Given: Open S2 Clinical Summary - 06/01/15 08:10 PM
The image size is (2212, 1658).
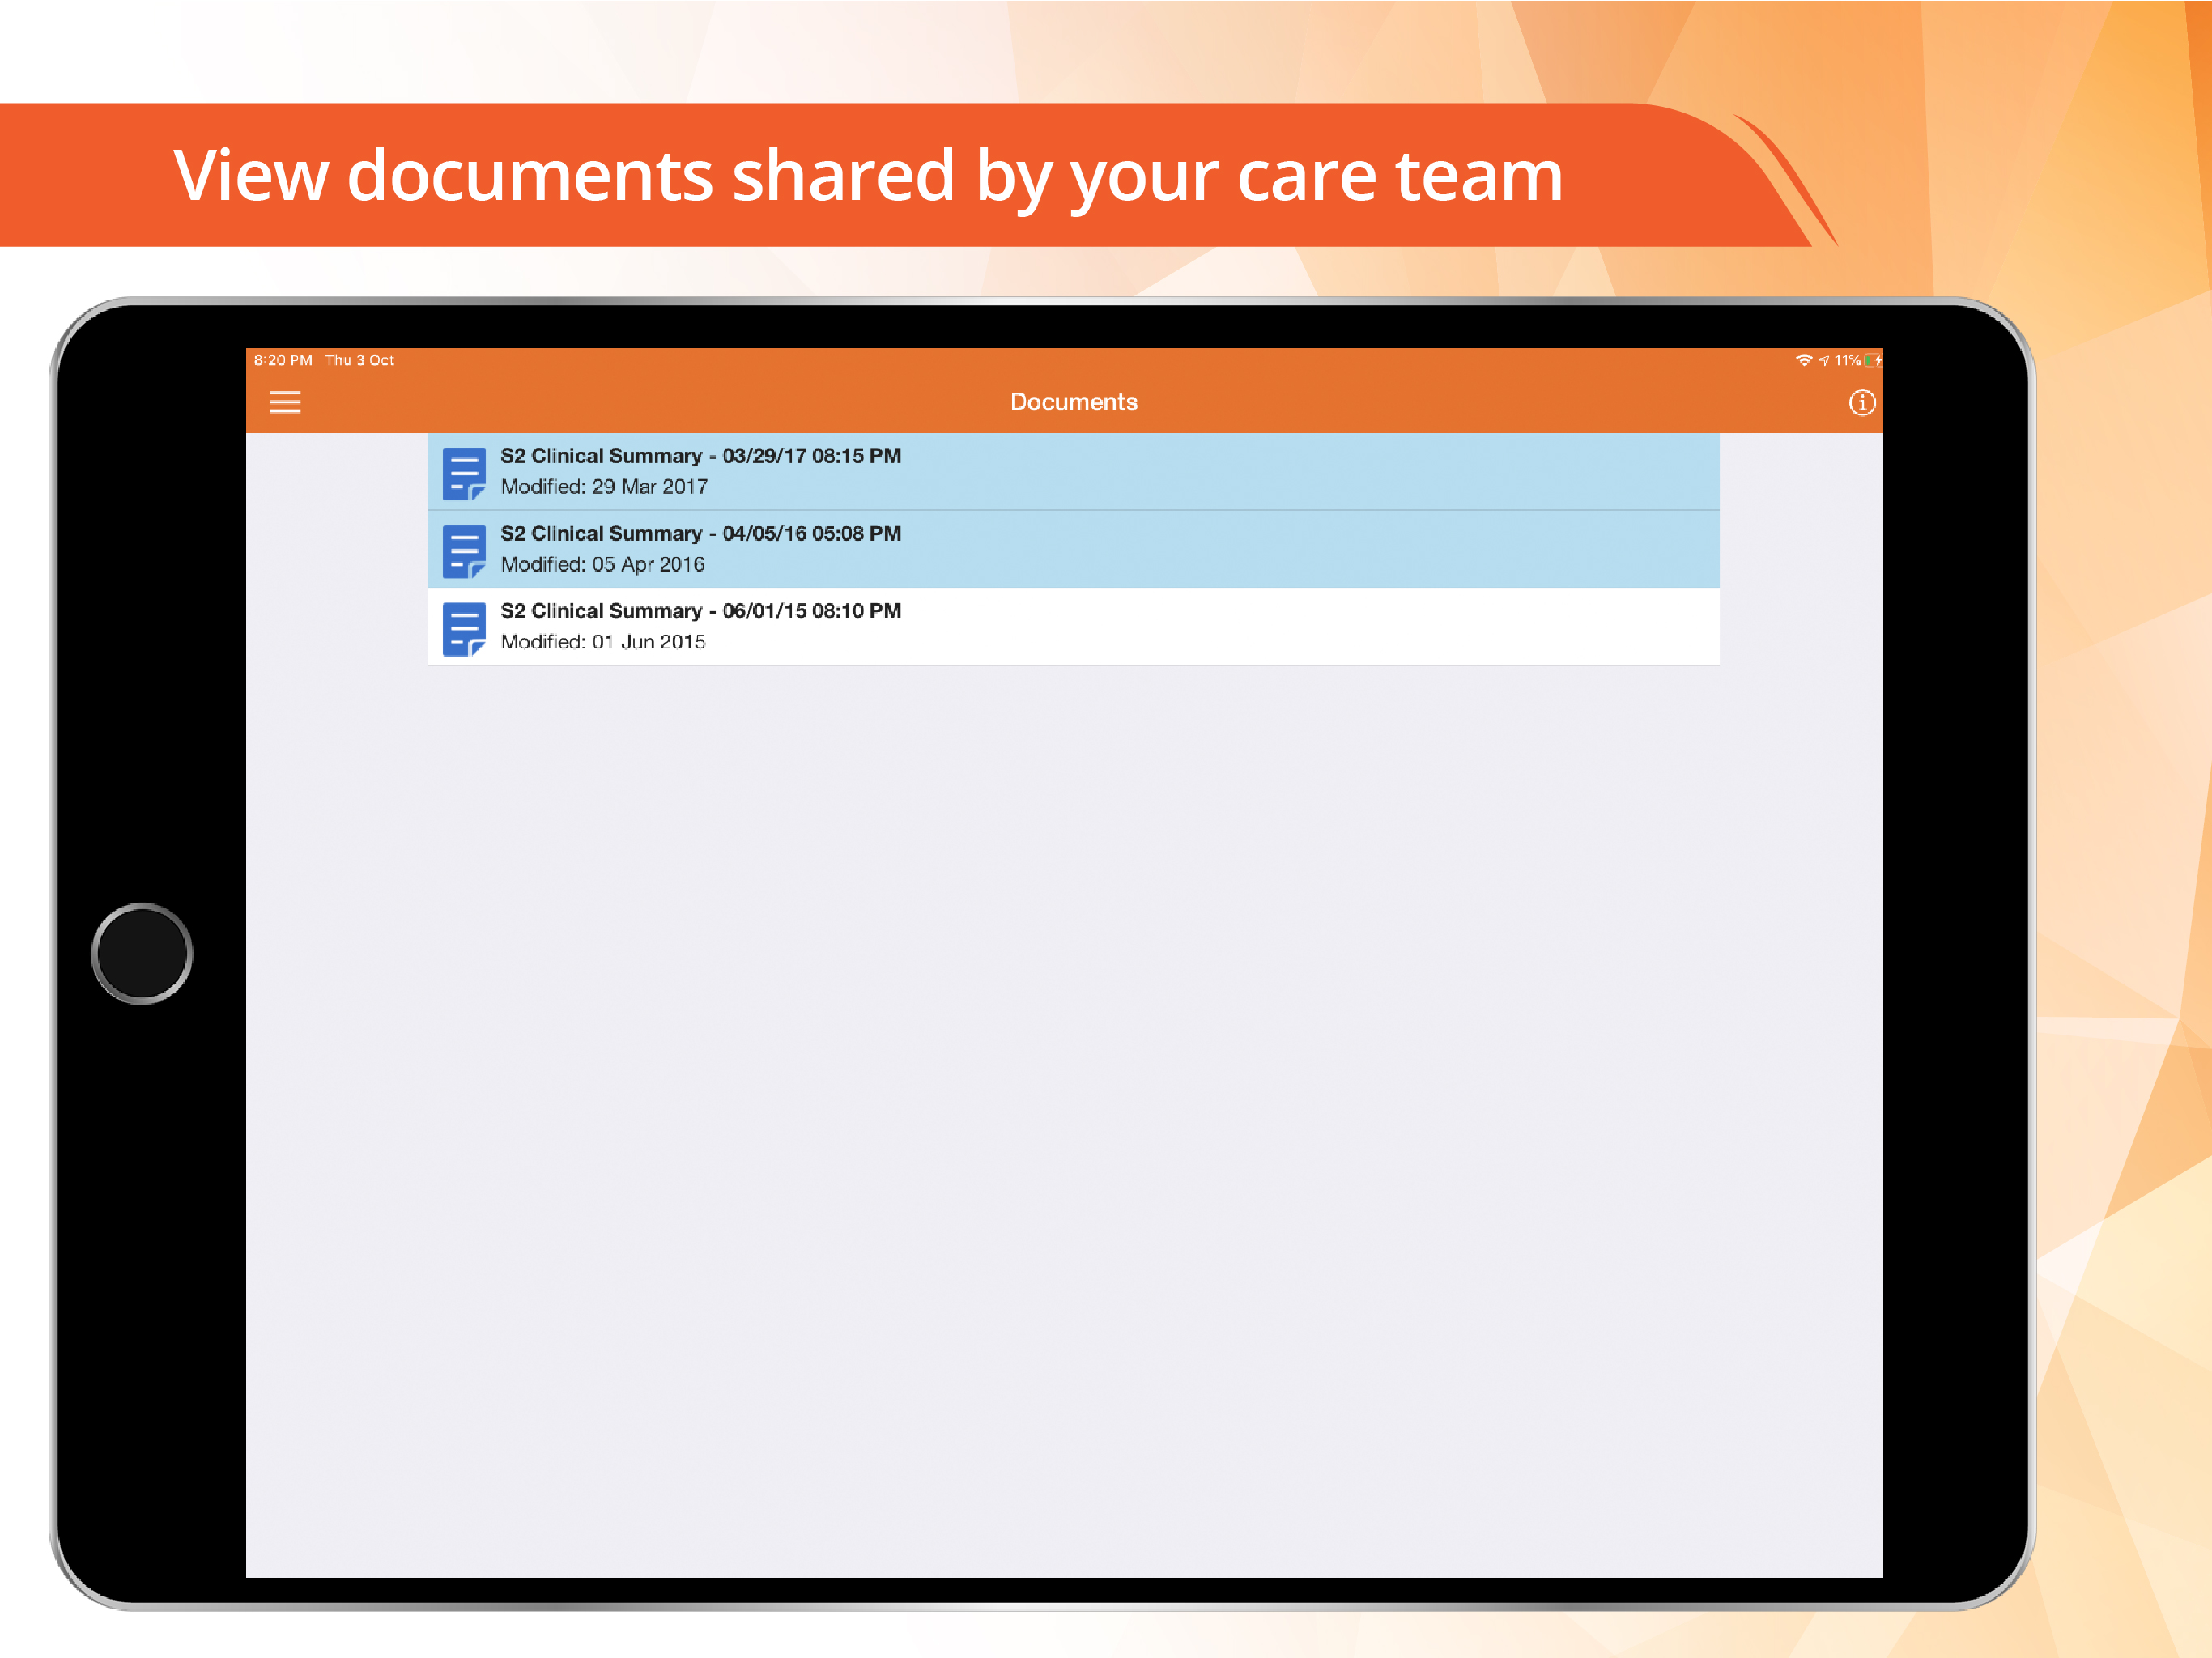Looking at the screenshot, I should point(1073,627).
